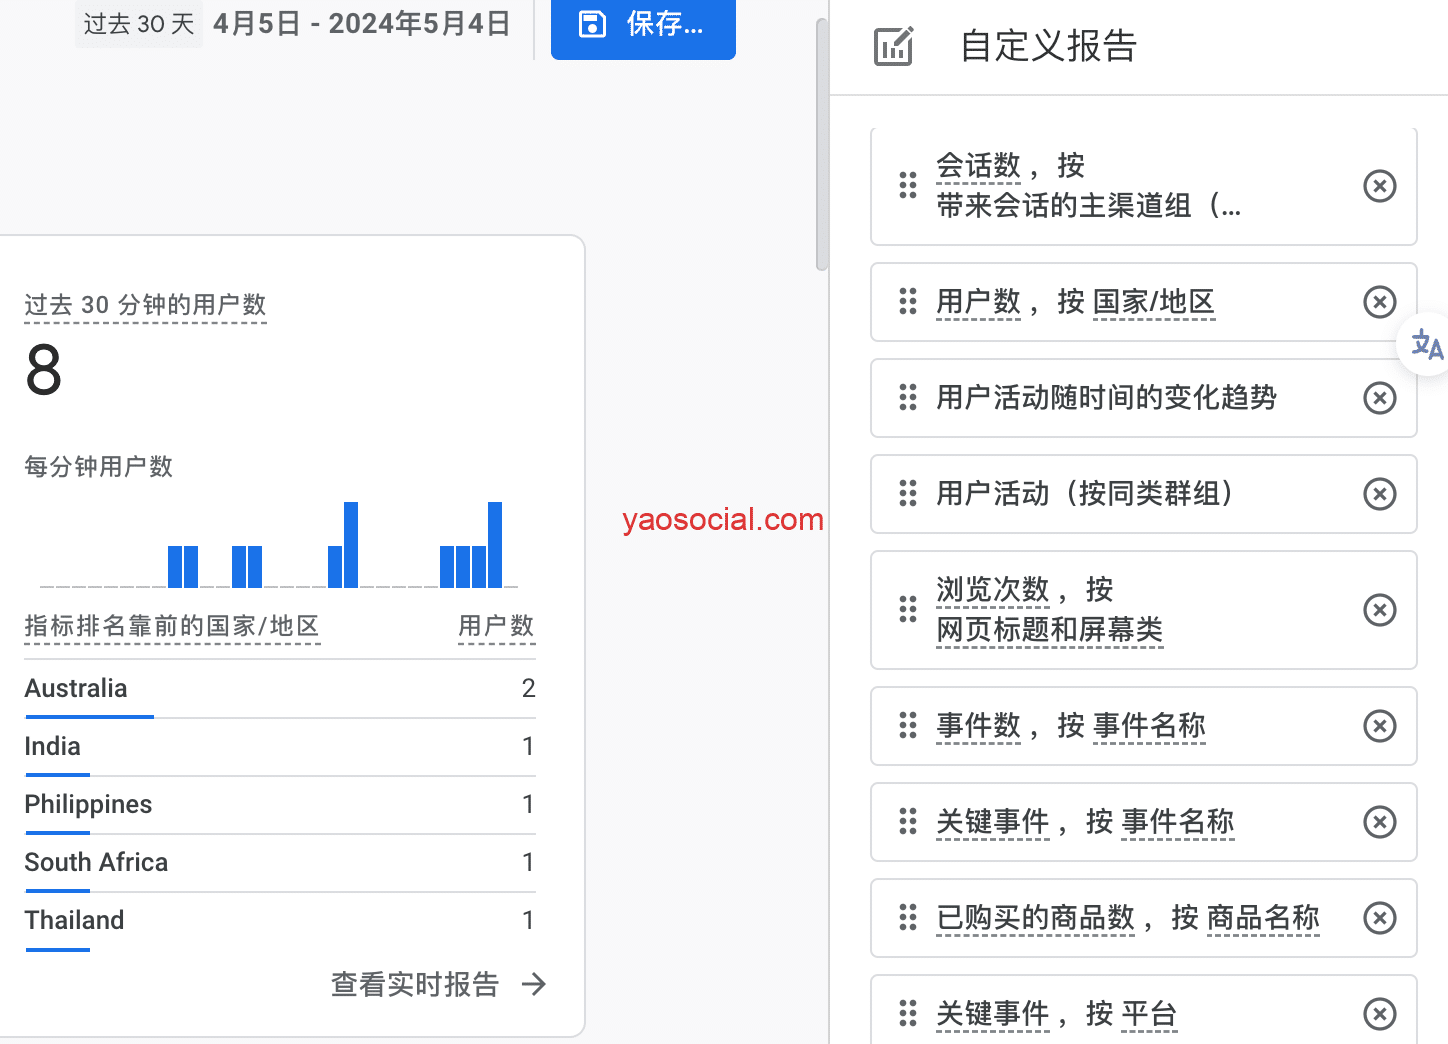1448x1044 pixels.
Task: Click drag handle of 浏览次数 card
Action: [x=908, y=610]
